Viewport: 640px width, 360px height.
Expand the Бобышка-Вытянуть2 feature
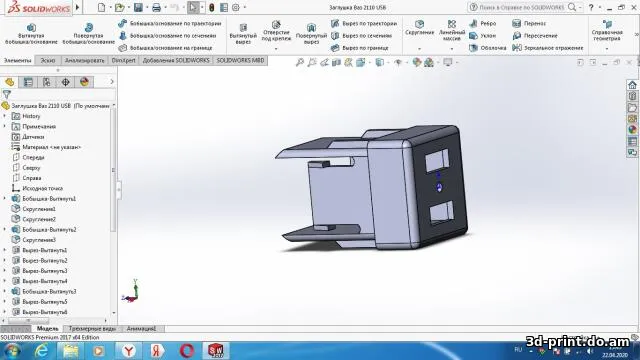(5, 229)
